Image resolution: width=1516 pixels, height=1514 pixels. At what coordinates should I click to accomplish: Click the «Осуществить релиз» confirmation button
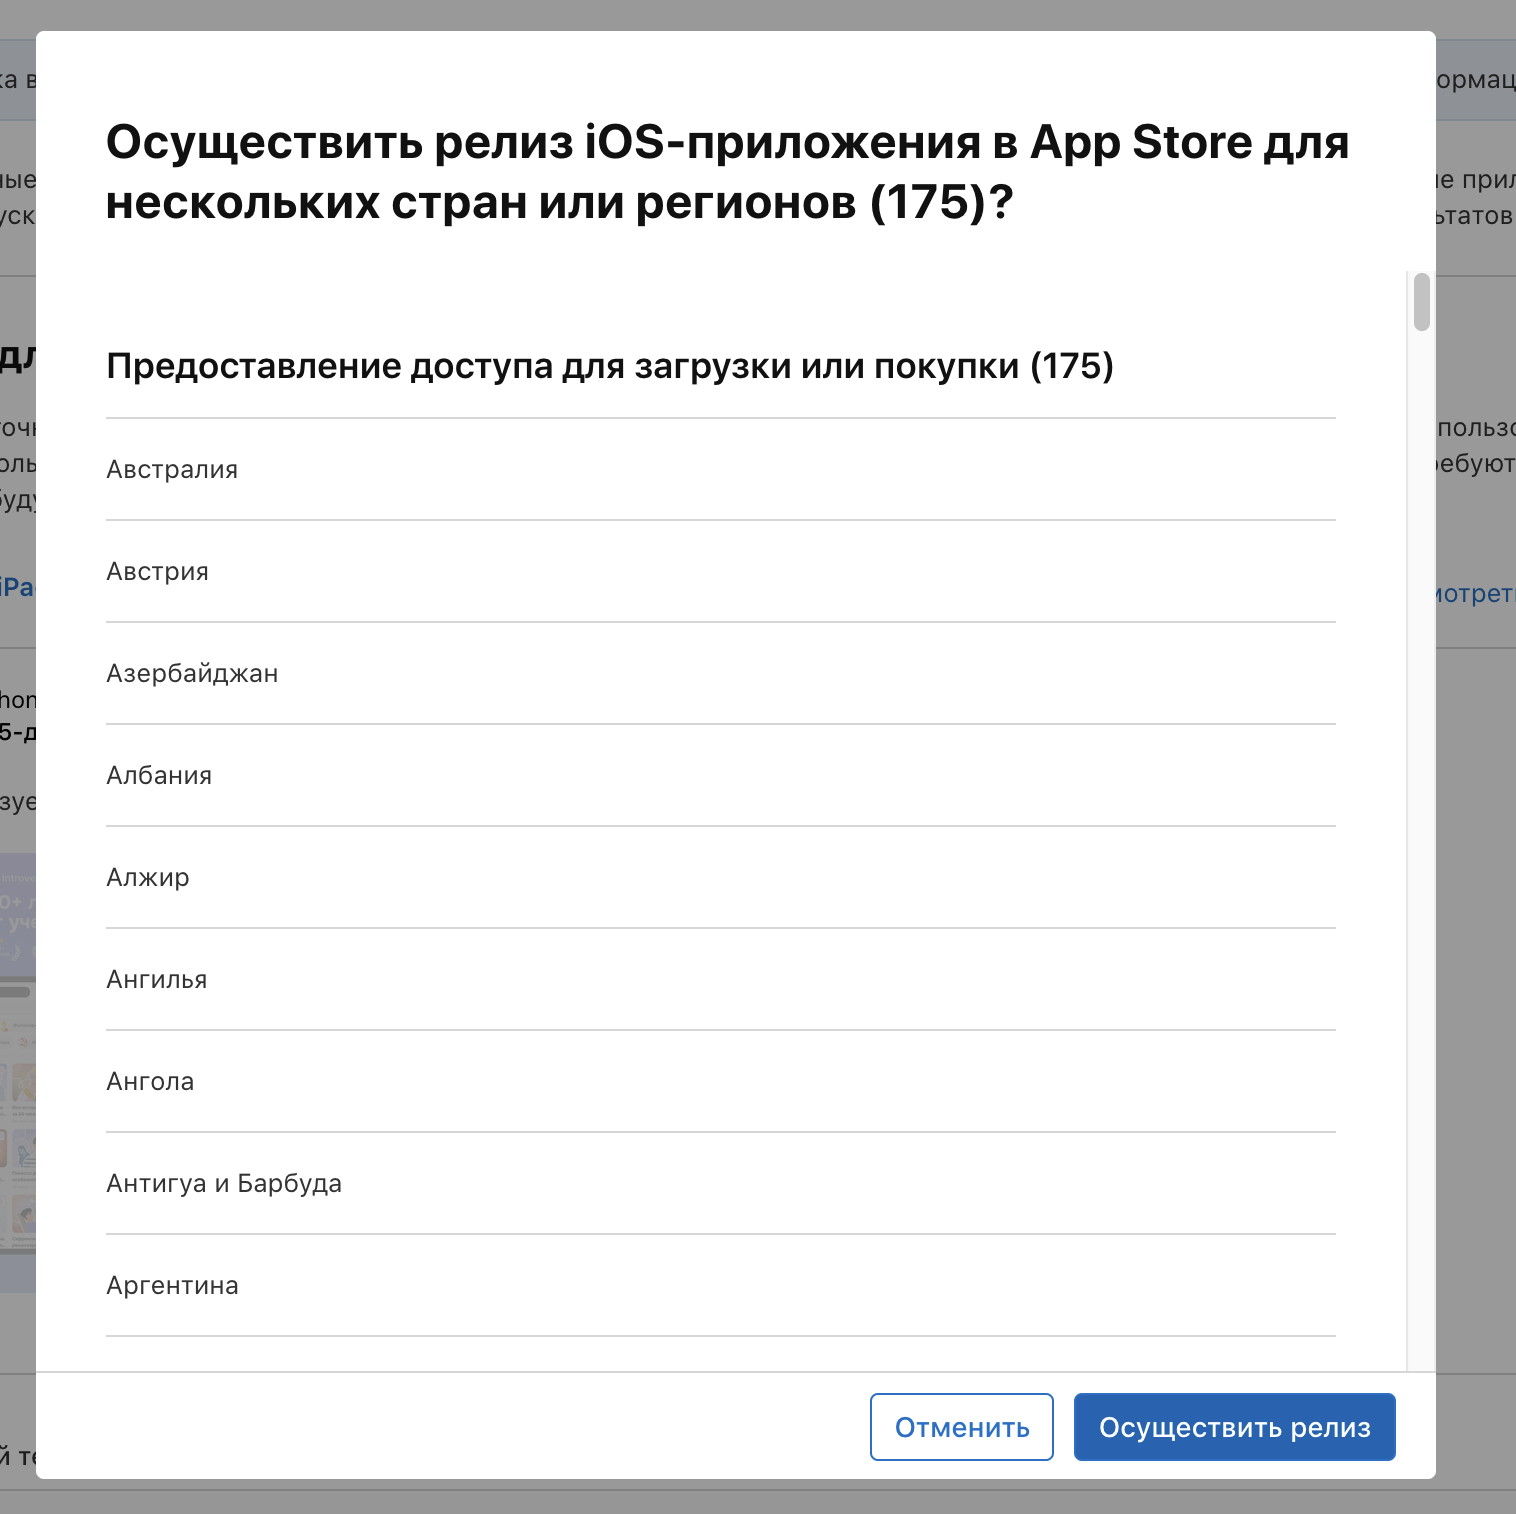click(x=1234, y=1427)
